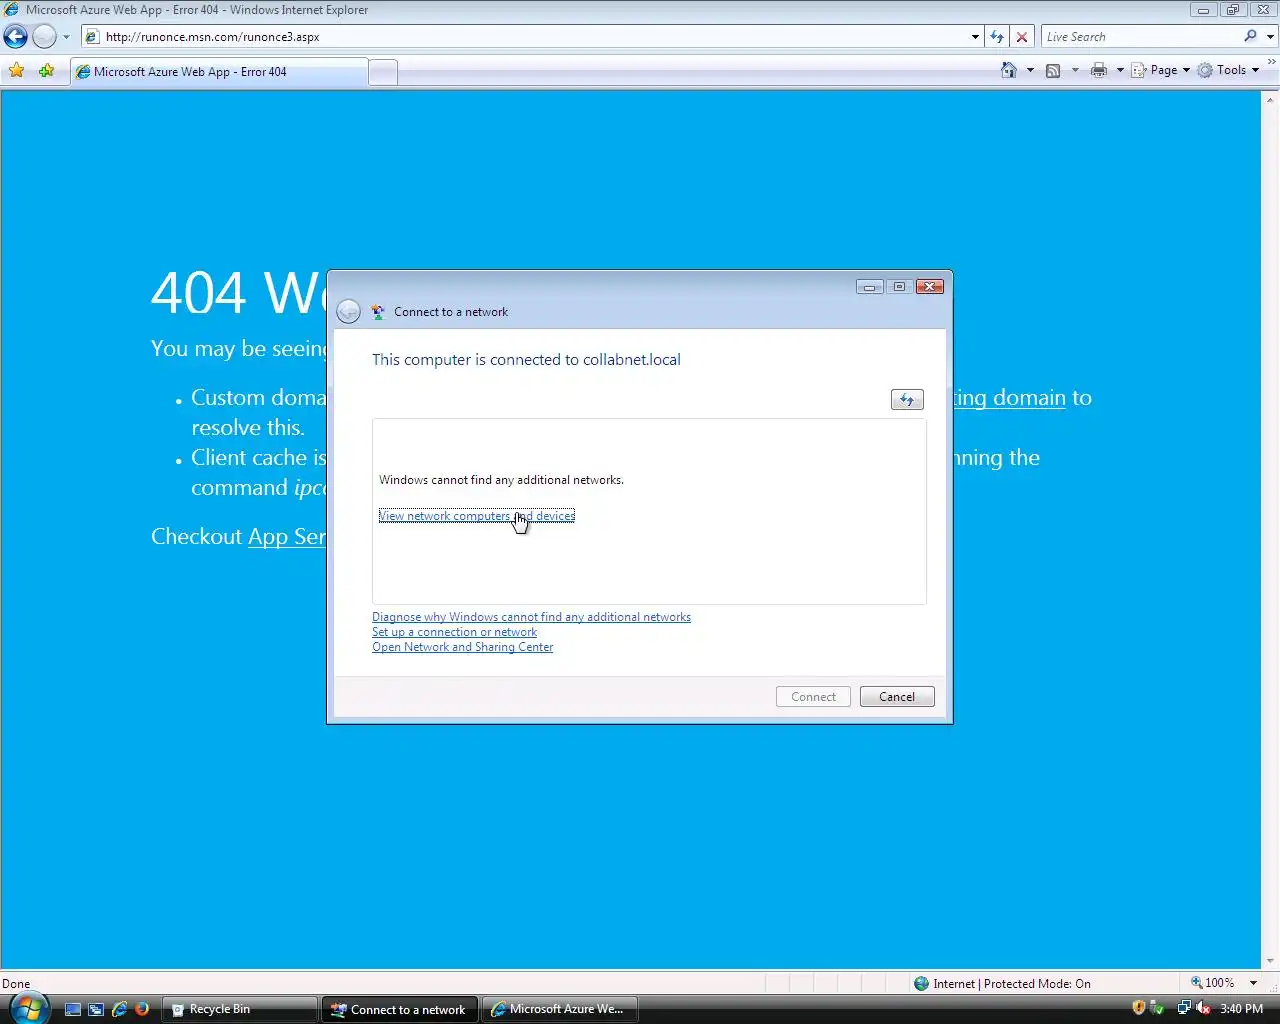Click View network computers and devices link
1280x1024 pixels.
click(477, 516)
